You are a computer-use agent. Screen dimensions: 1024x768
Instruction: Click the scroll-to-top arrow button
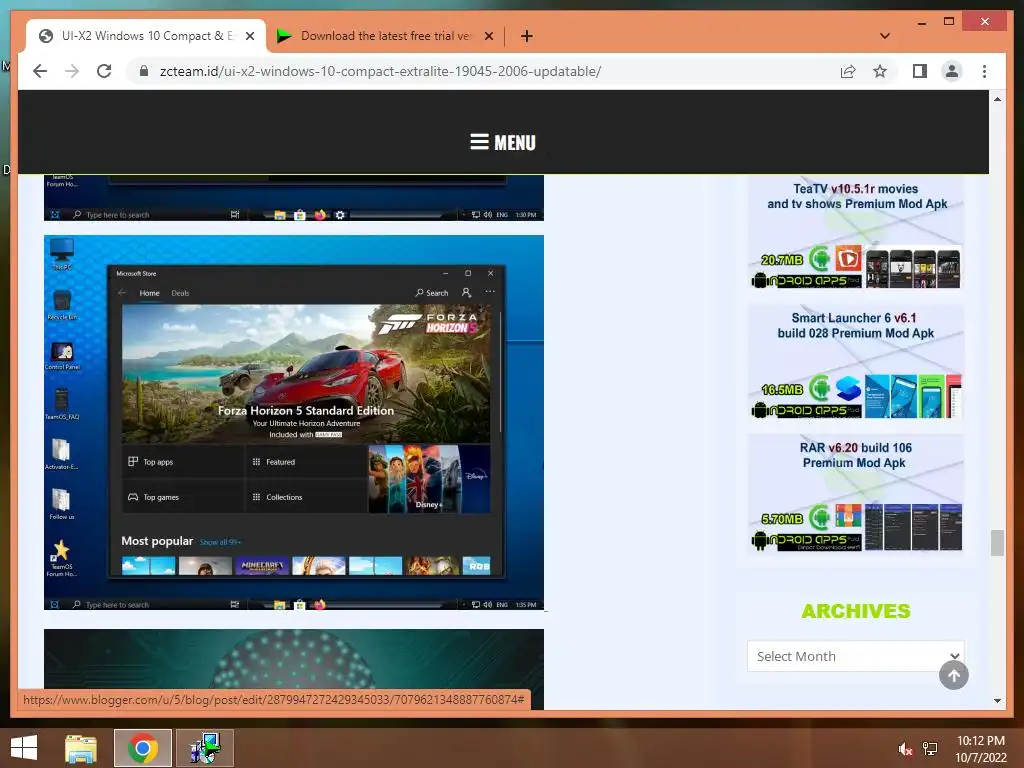click(953, 675)
